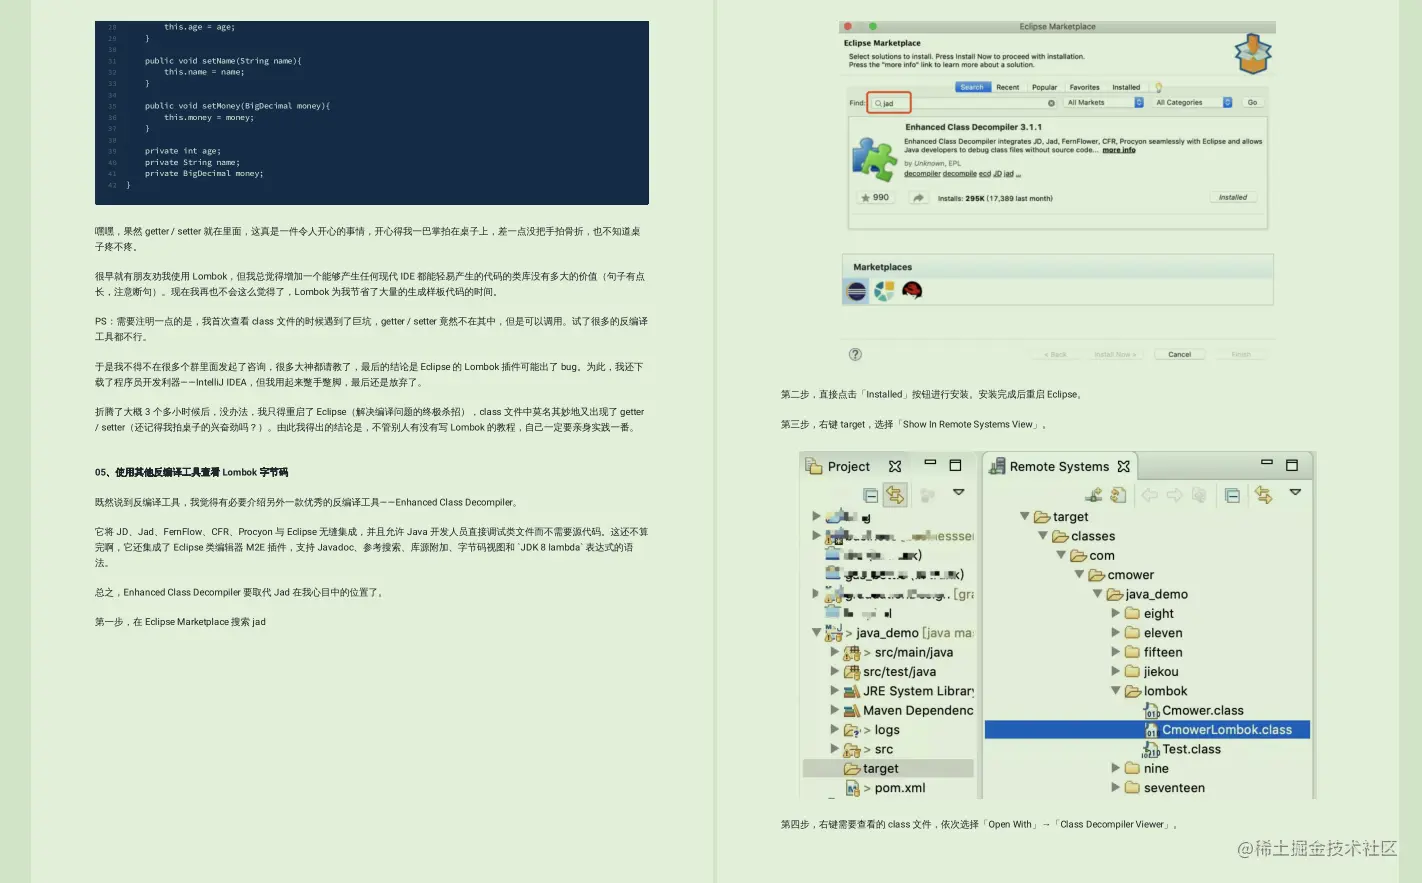
Task: Collapse the java_demo project node
Action: click(816, 633)
